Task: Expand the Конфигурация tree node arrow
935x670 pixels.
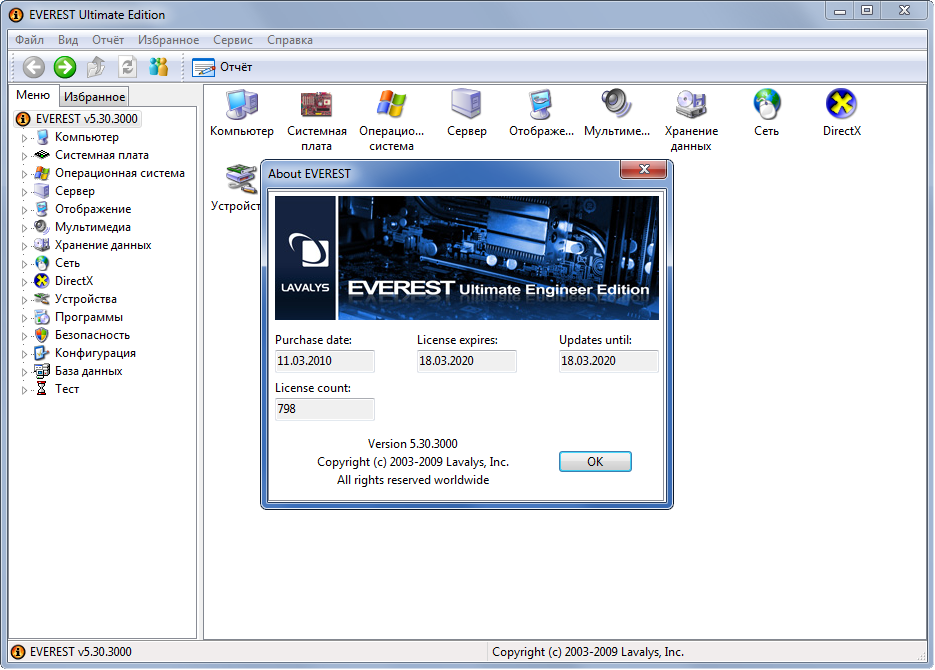Action: (x=24, y=353)
